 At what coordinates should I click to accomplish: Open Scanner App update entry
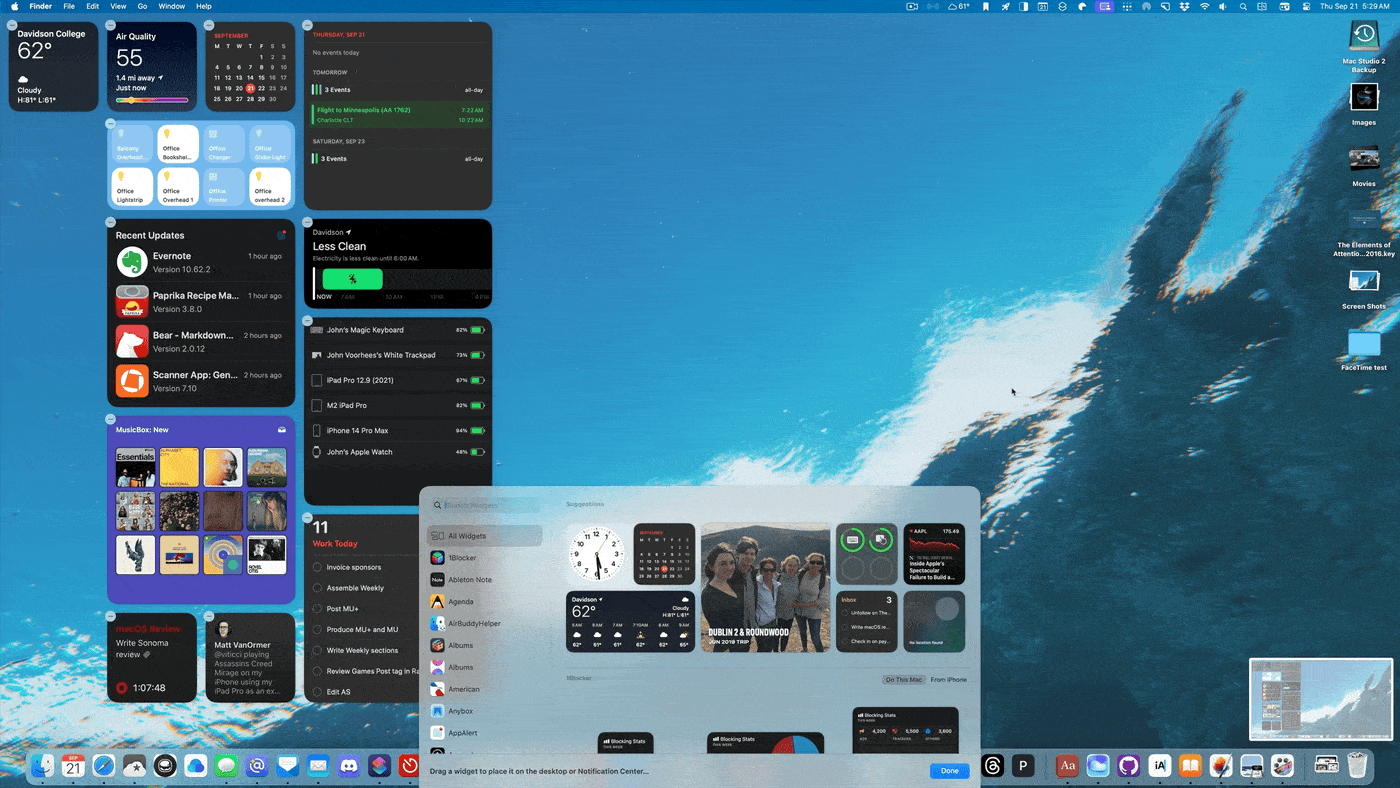[200, 381]
